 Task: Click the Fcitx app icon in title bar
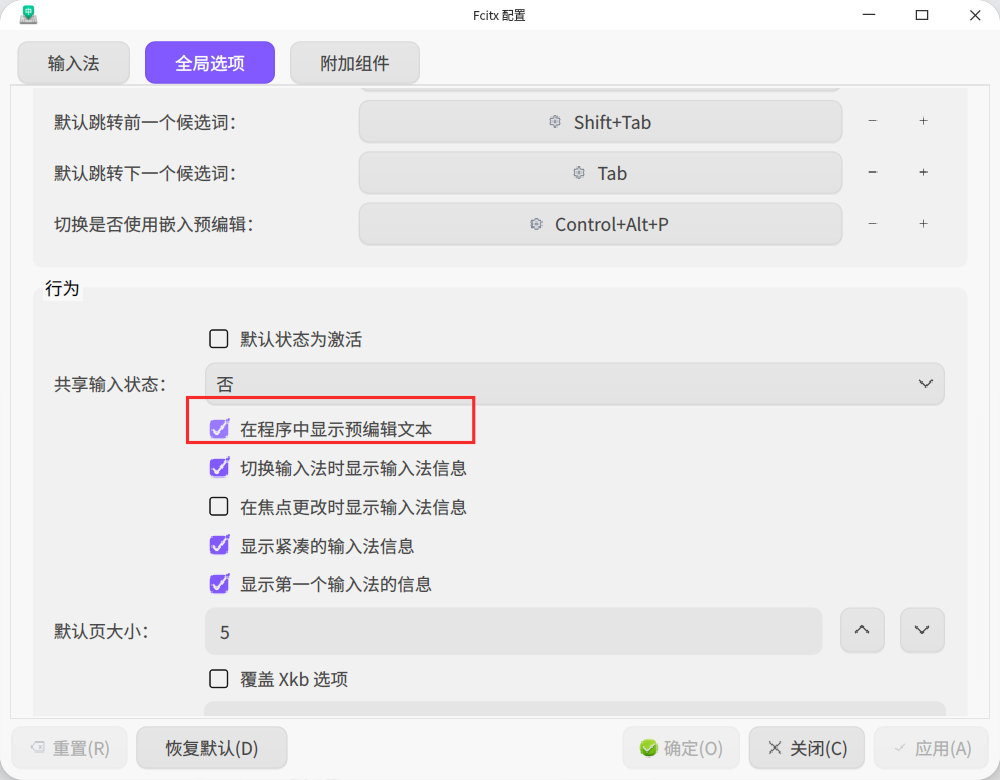tap(28, 15)
